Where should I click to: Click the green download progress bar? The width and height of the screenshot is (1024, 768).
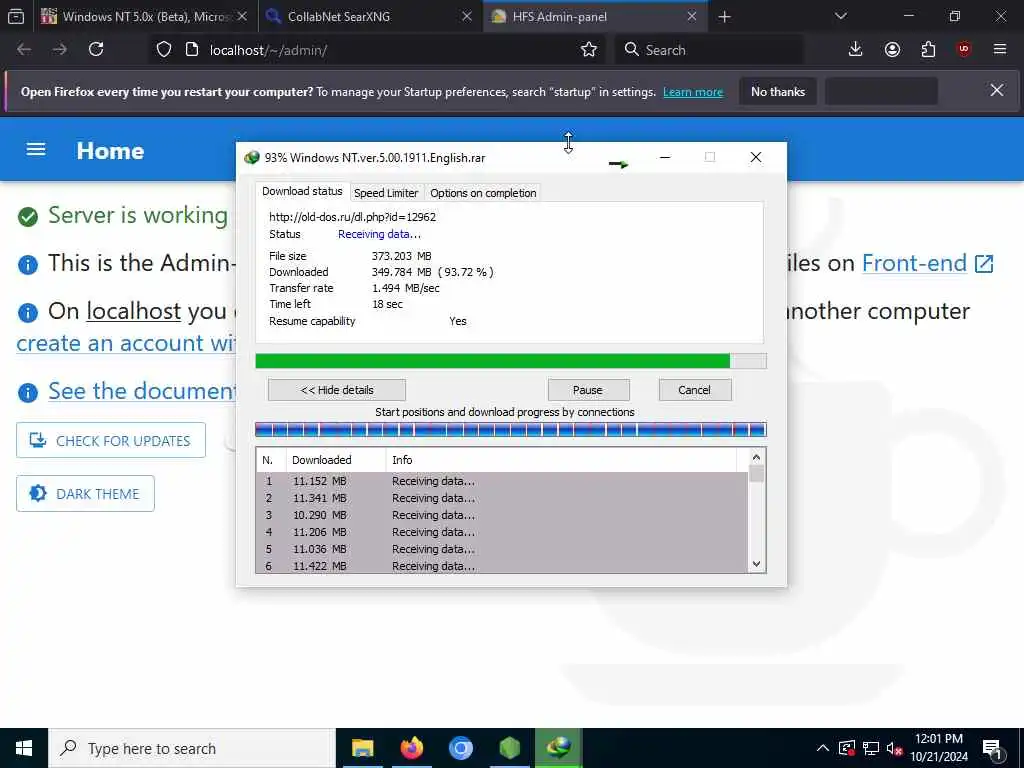click(x=511, y=361)
